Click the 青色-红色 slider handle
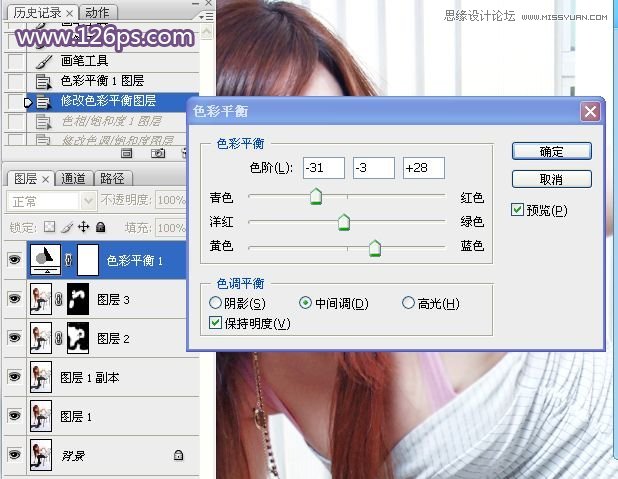The height and width of the screenshot is (479, 618). (316, 196)
